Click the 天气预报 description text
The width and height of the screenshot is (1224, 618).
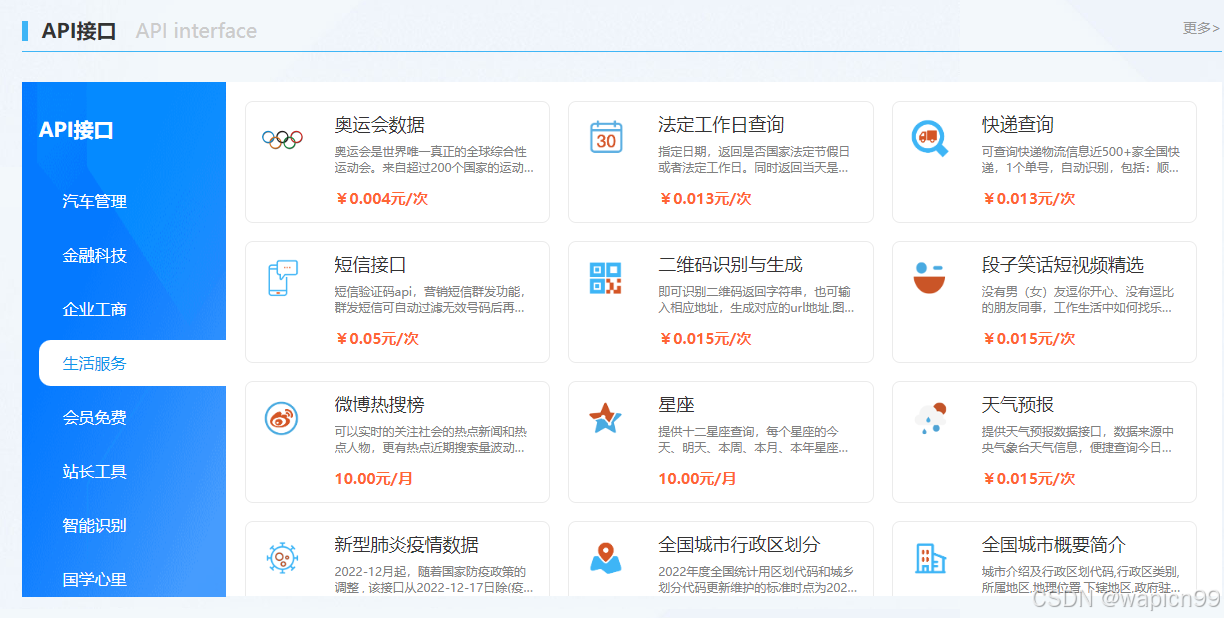click(x=1078, y=440)
